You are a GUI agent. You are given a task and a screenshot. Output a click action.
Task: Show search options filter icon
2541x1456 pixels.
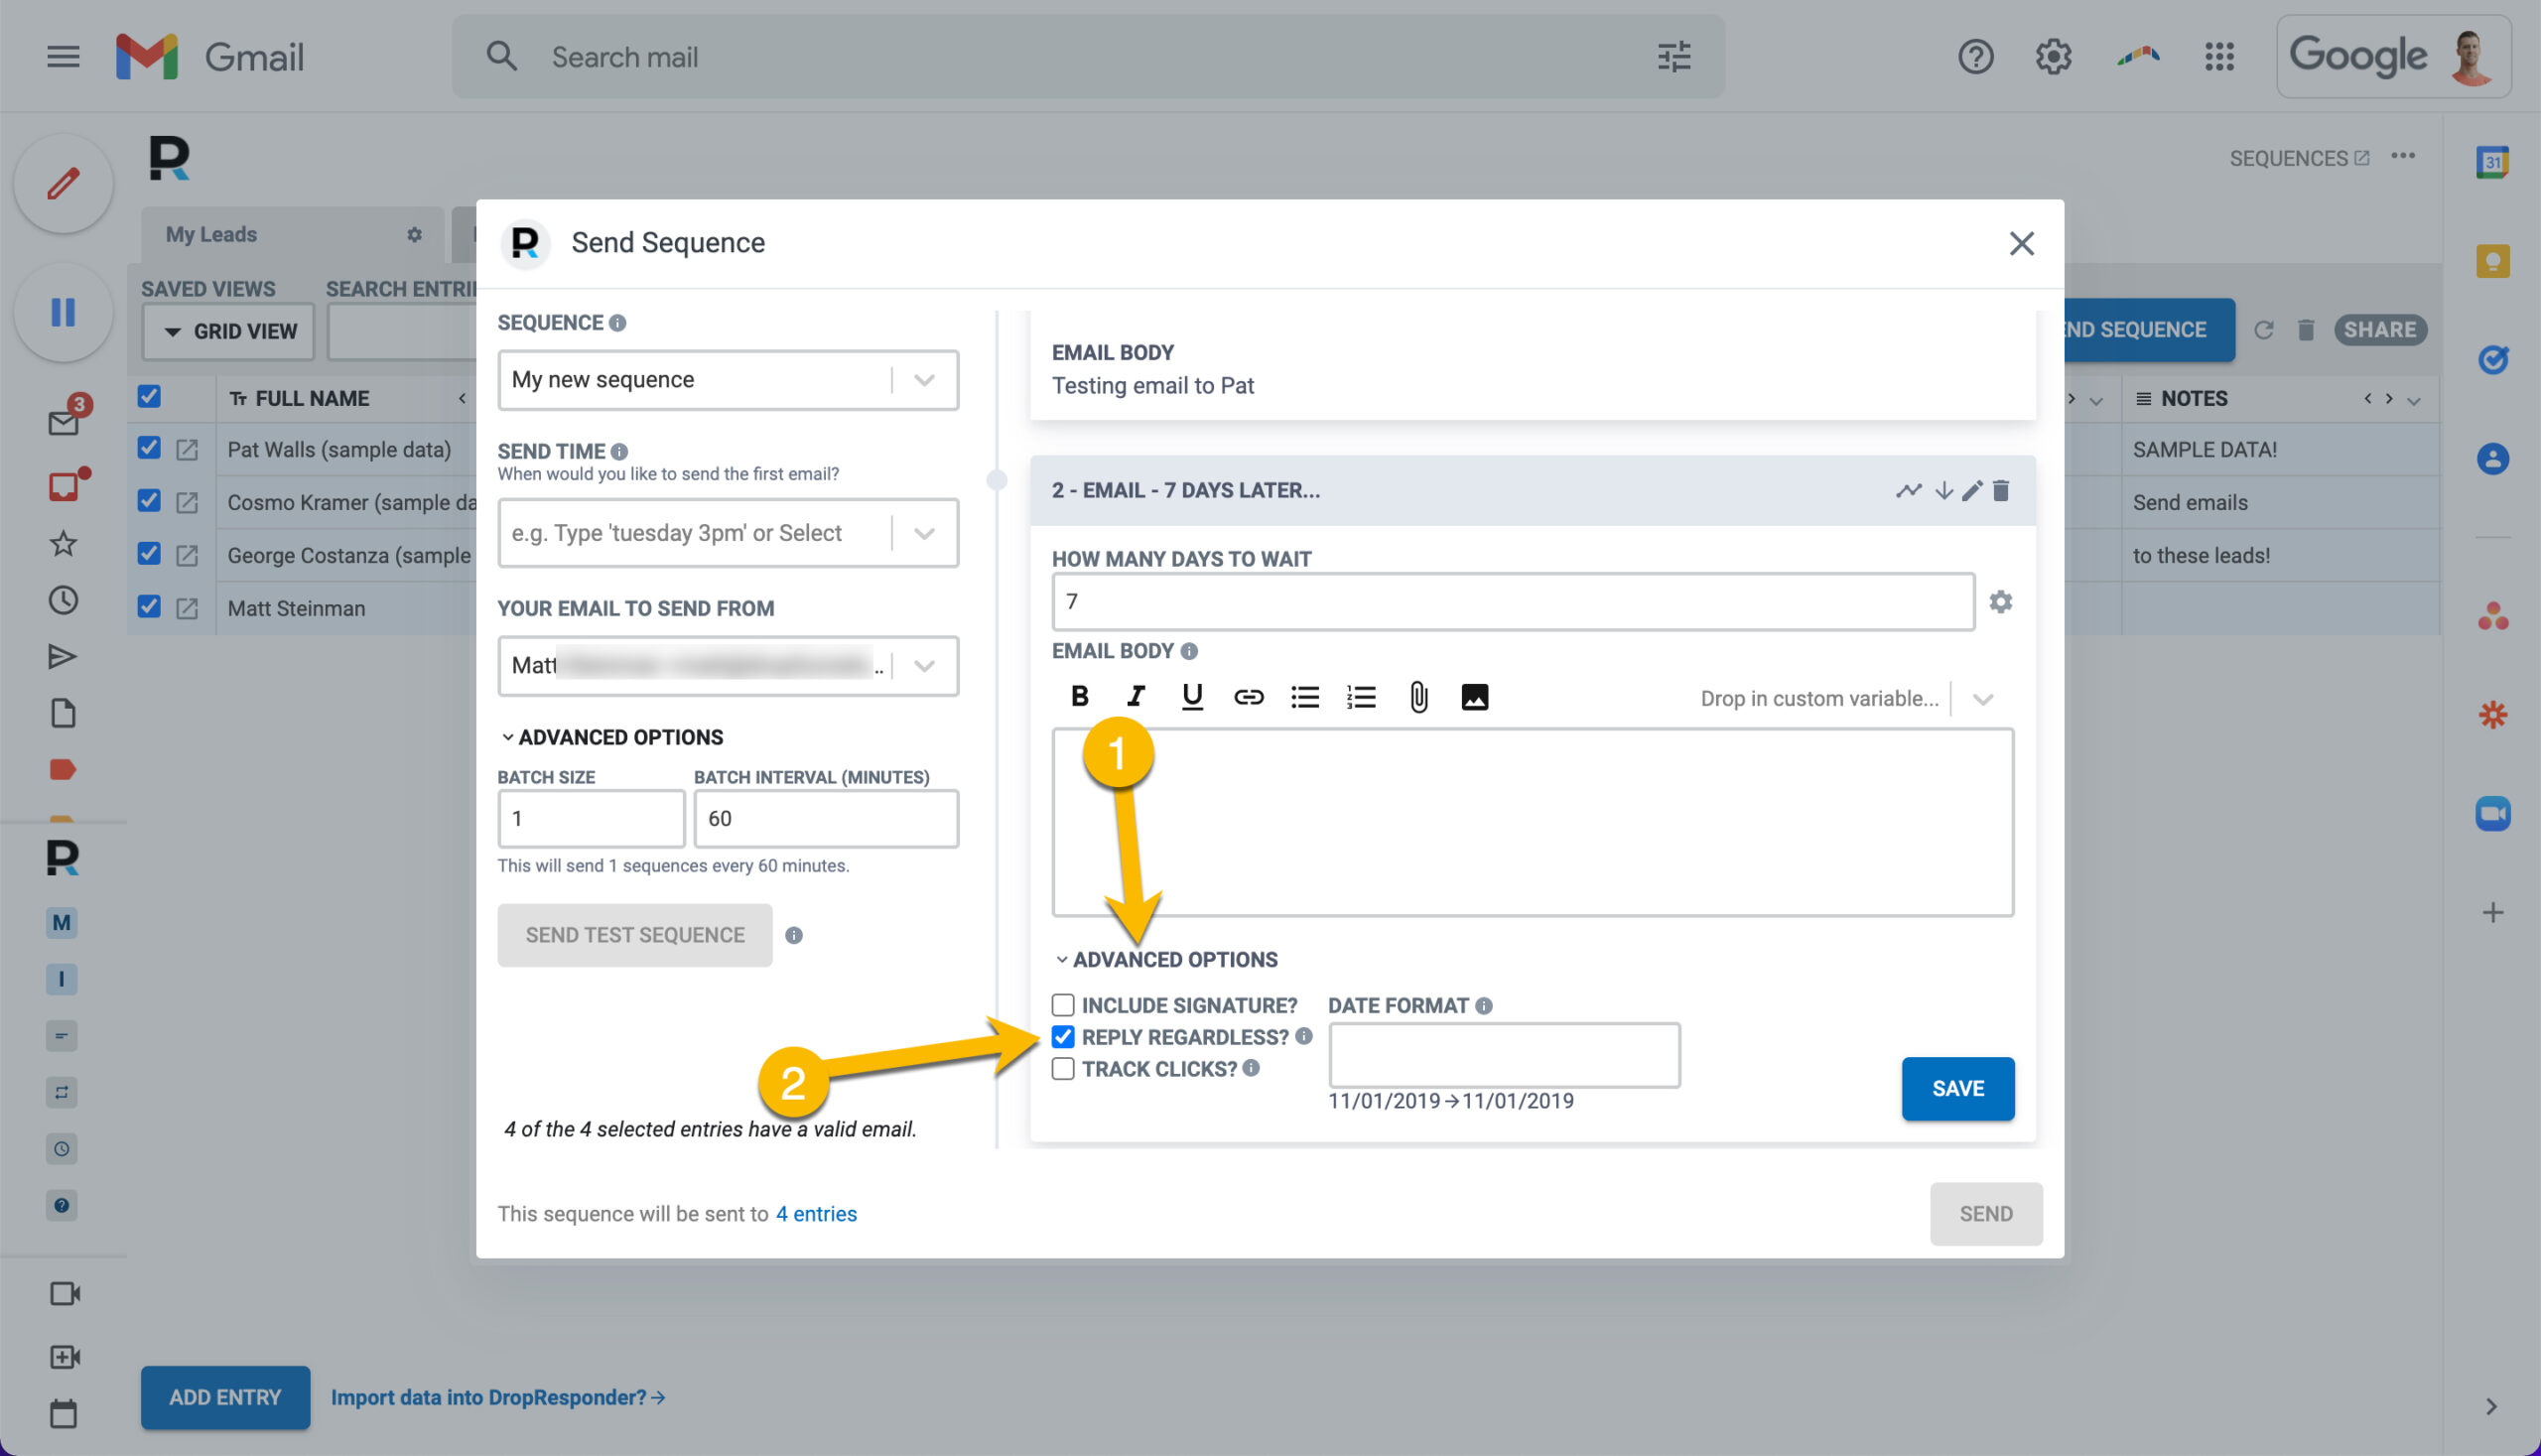pos(1674,57)
